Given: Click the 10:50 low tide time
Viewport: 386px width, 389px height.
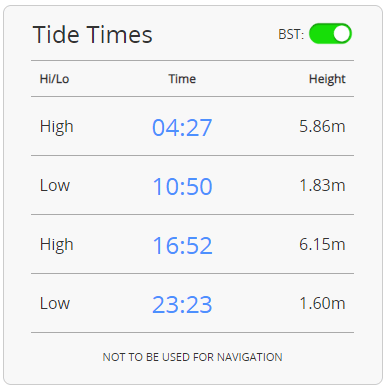Looking at the screenshot, I should (182, 186).
